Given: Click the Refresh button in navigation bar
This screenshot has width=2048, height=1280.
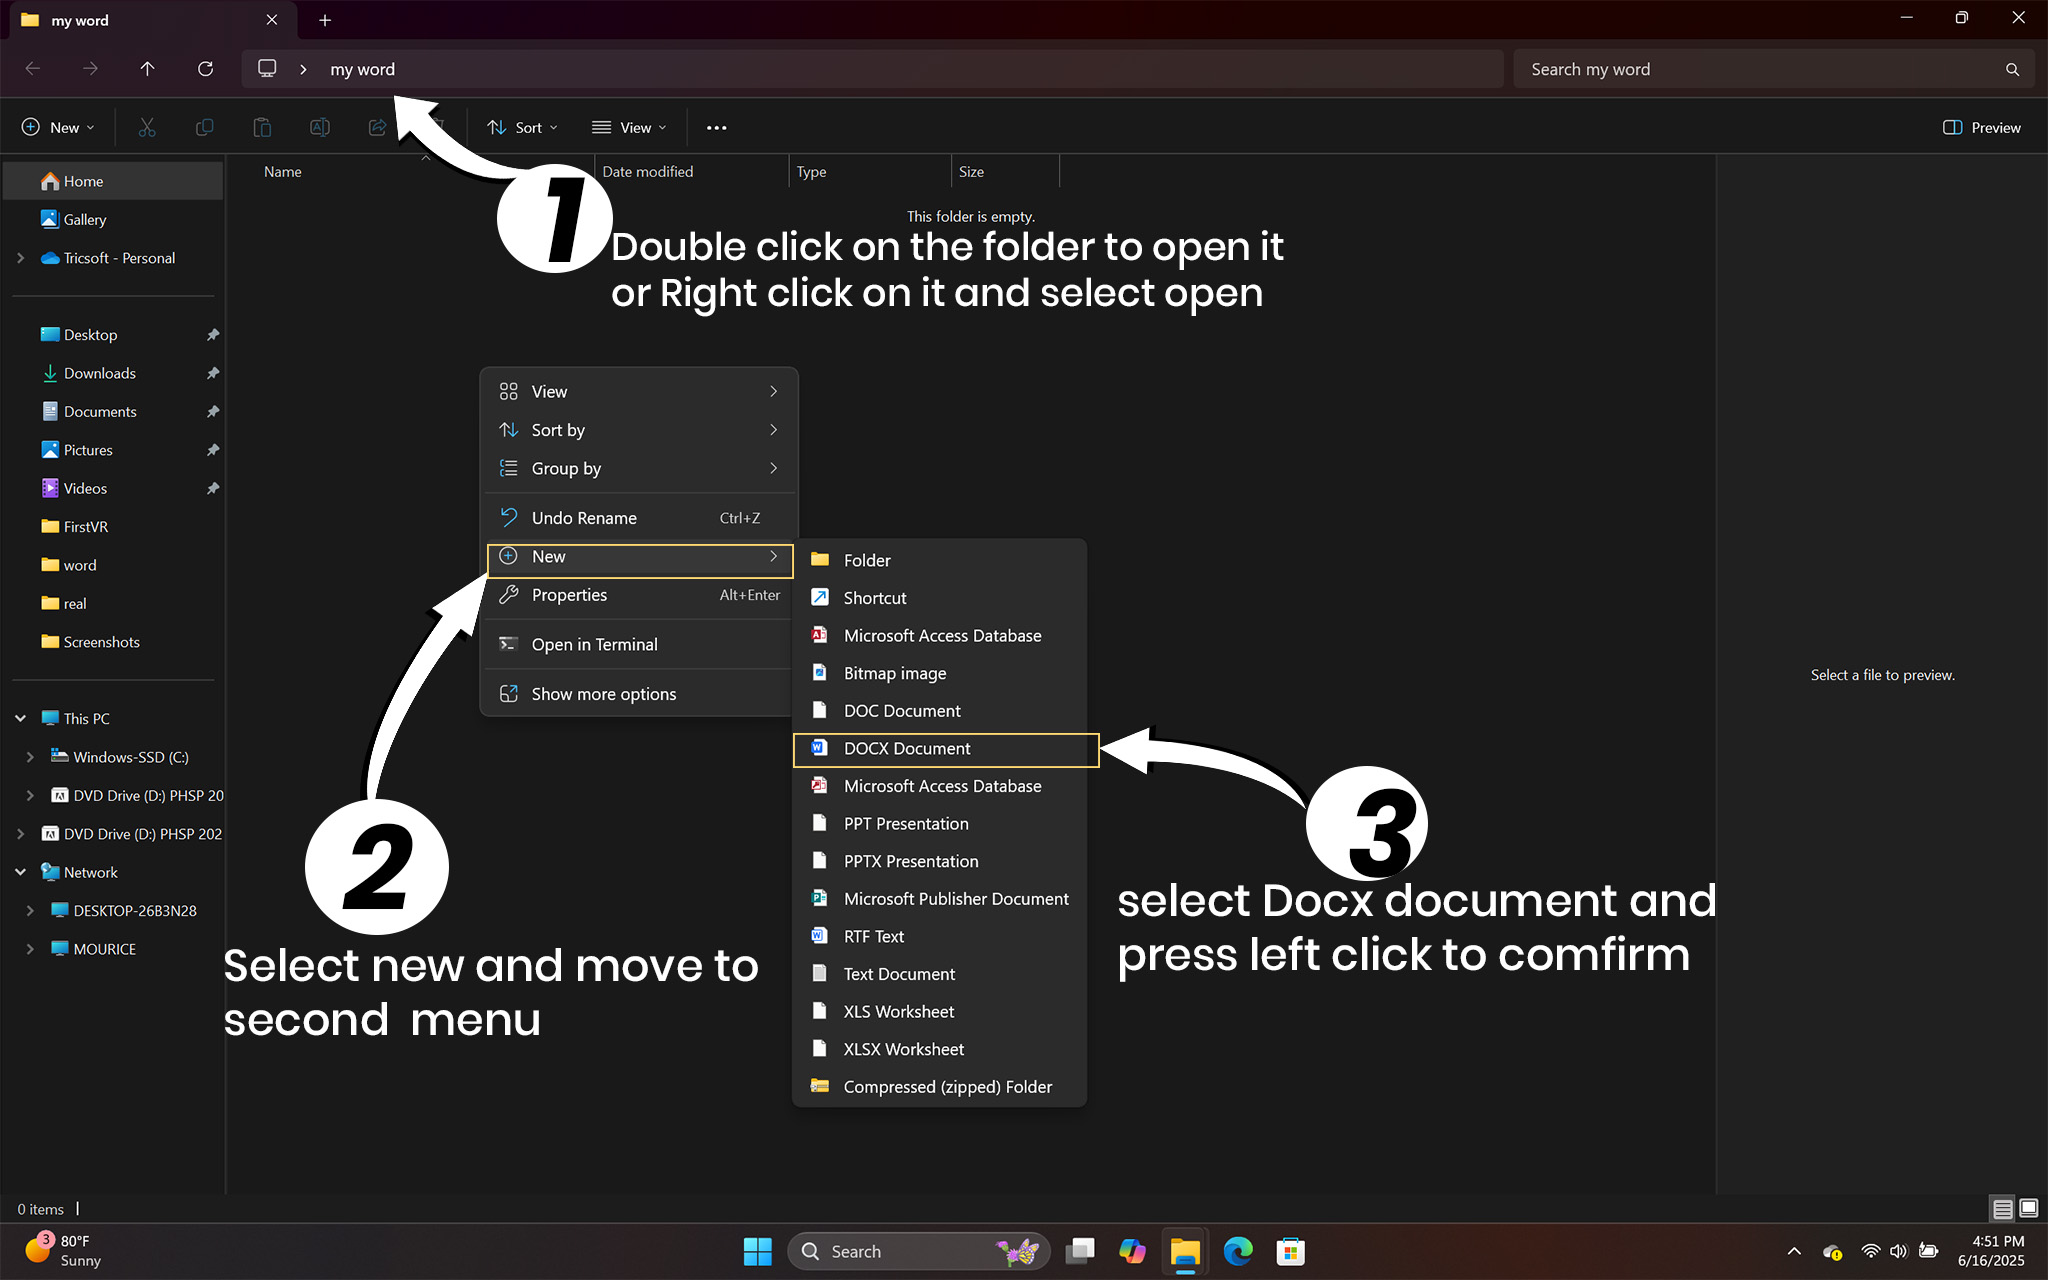Looking at the screenshot, I should 205,69.
